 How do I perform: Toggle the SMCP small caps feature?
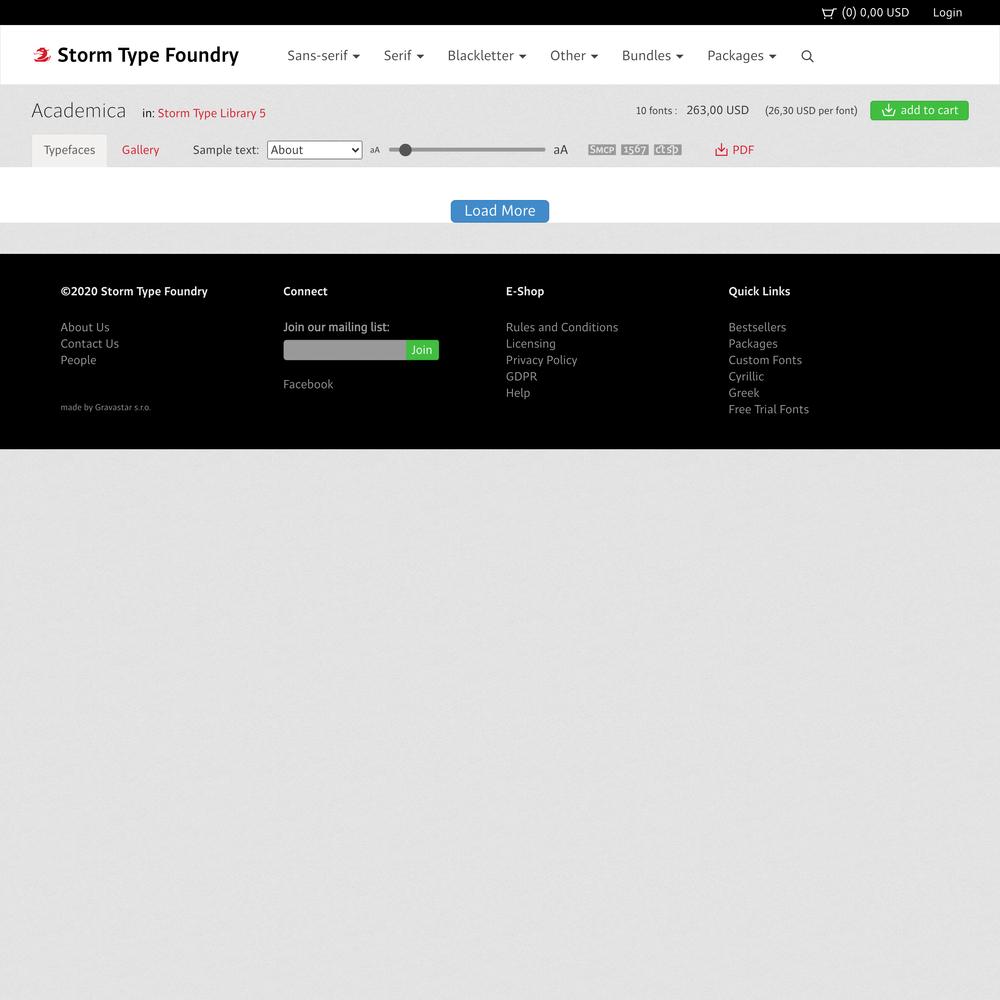click(x=601, y=150)
